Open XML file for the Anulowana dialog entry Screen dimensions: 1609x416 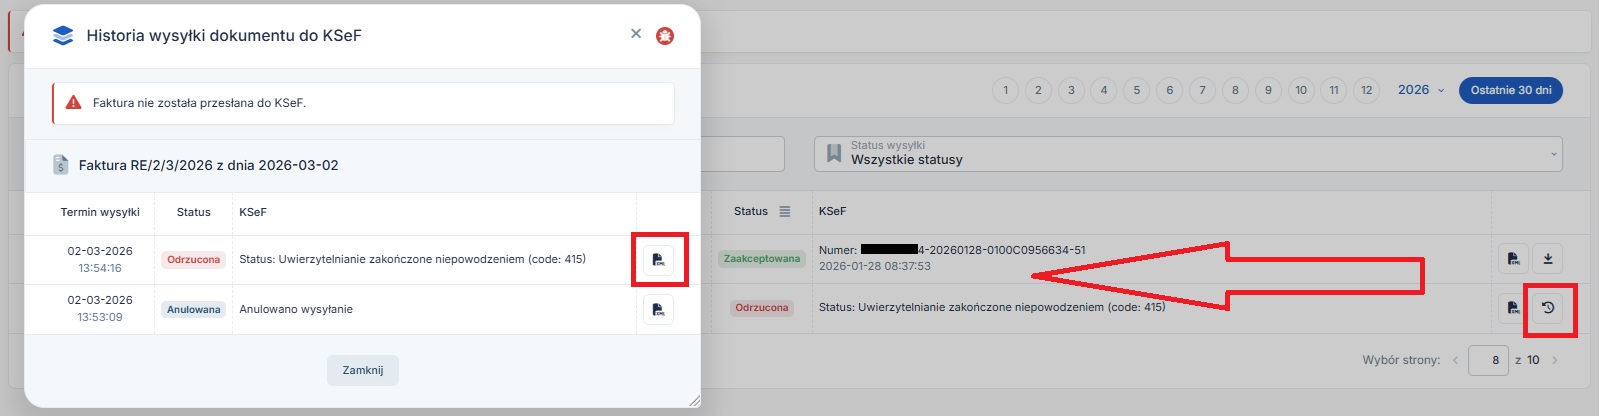pos(658,310)
